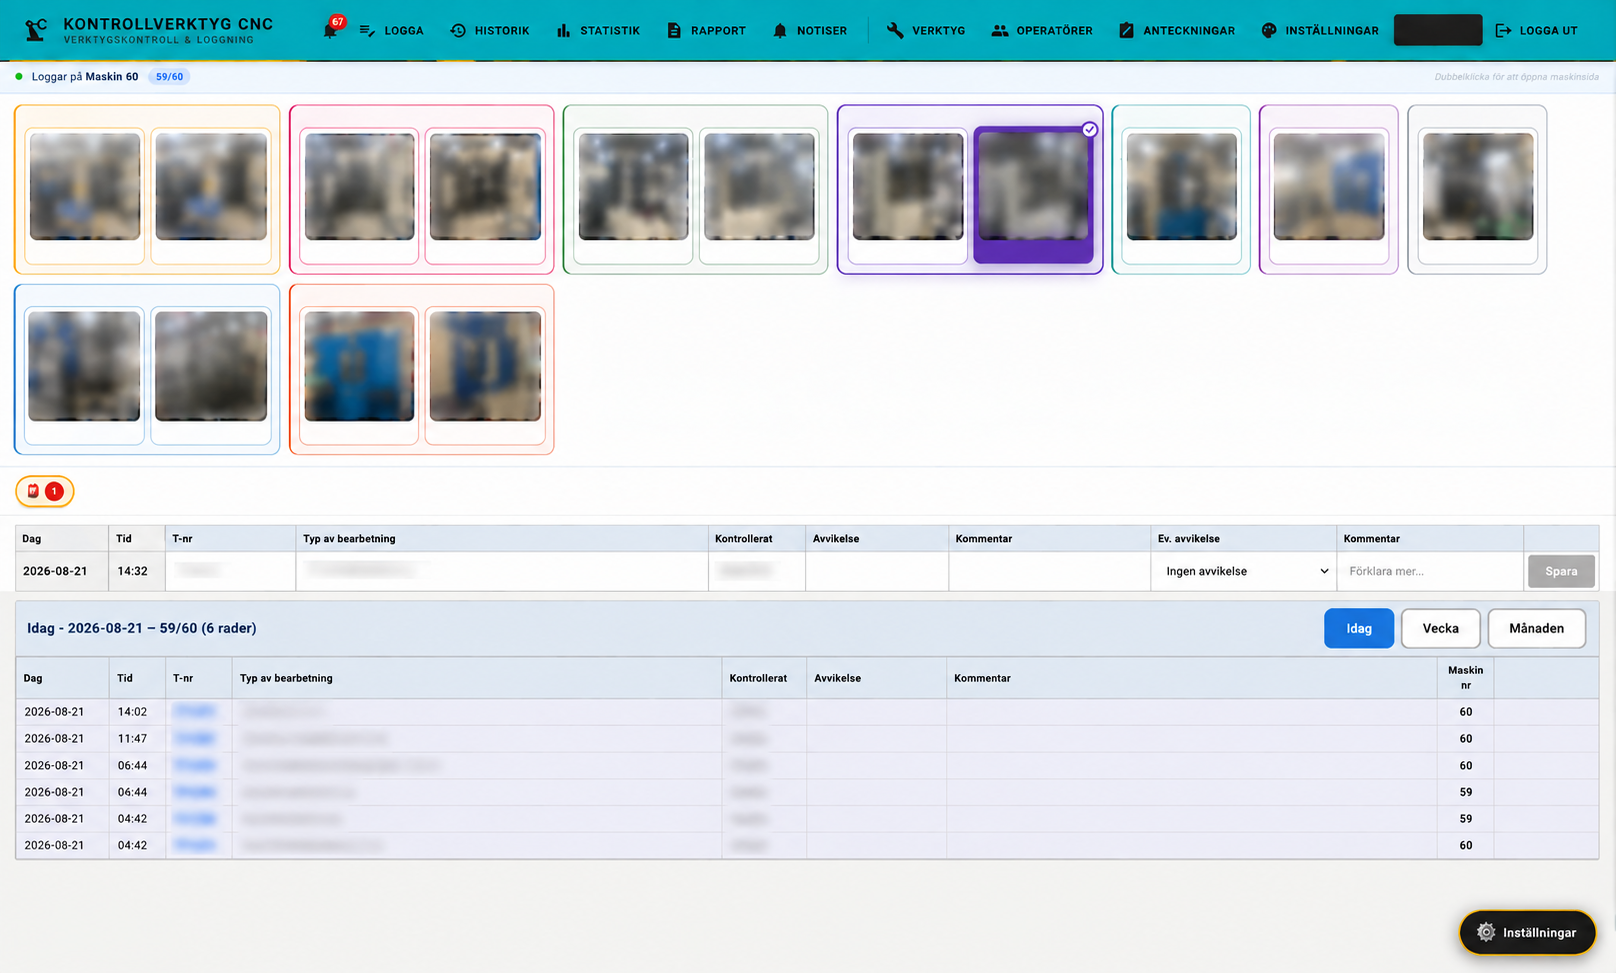Select the machine in the teal group
The height and width of the screenshot is (973, 1616).
coord(1181,195)
